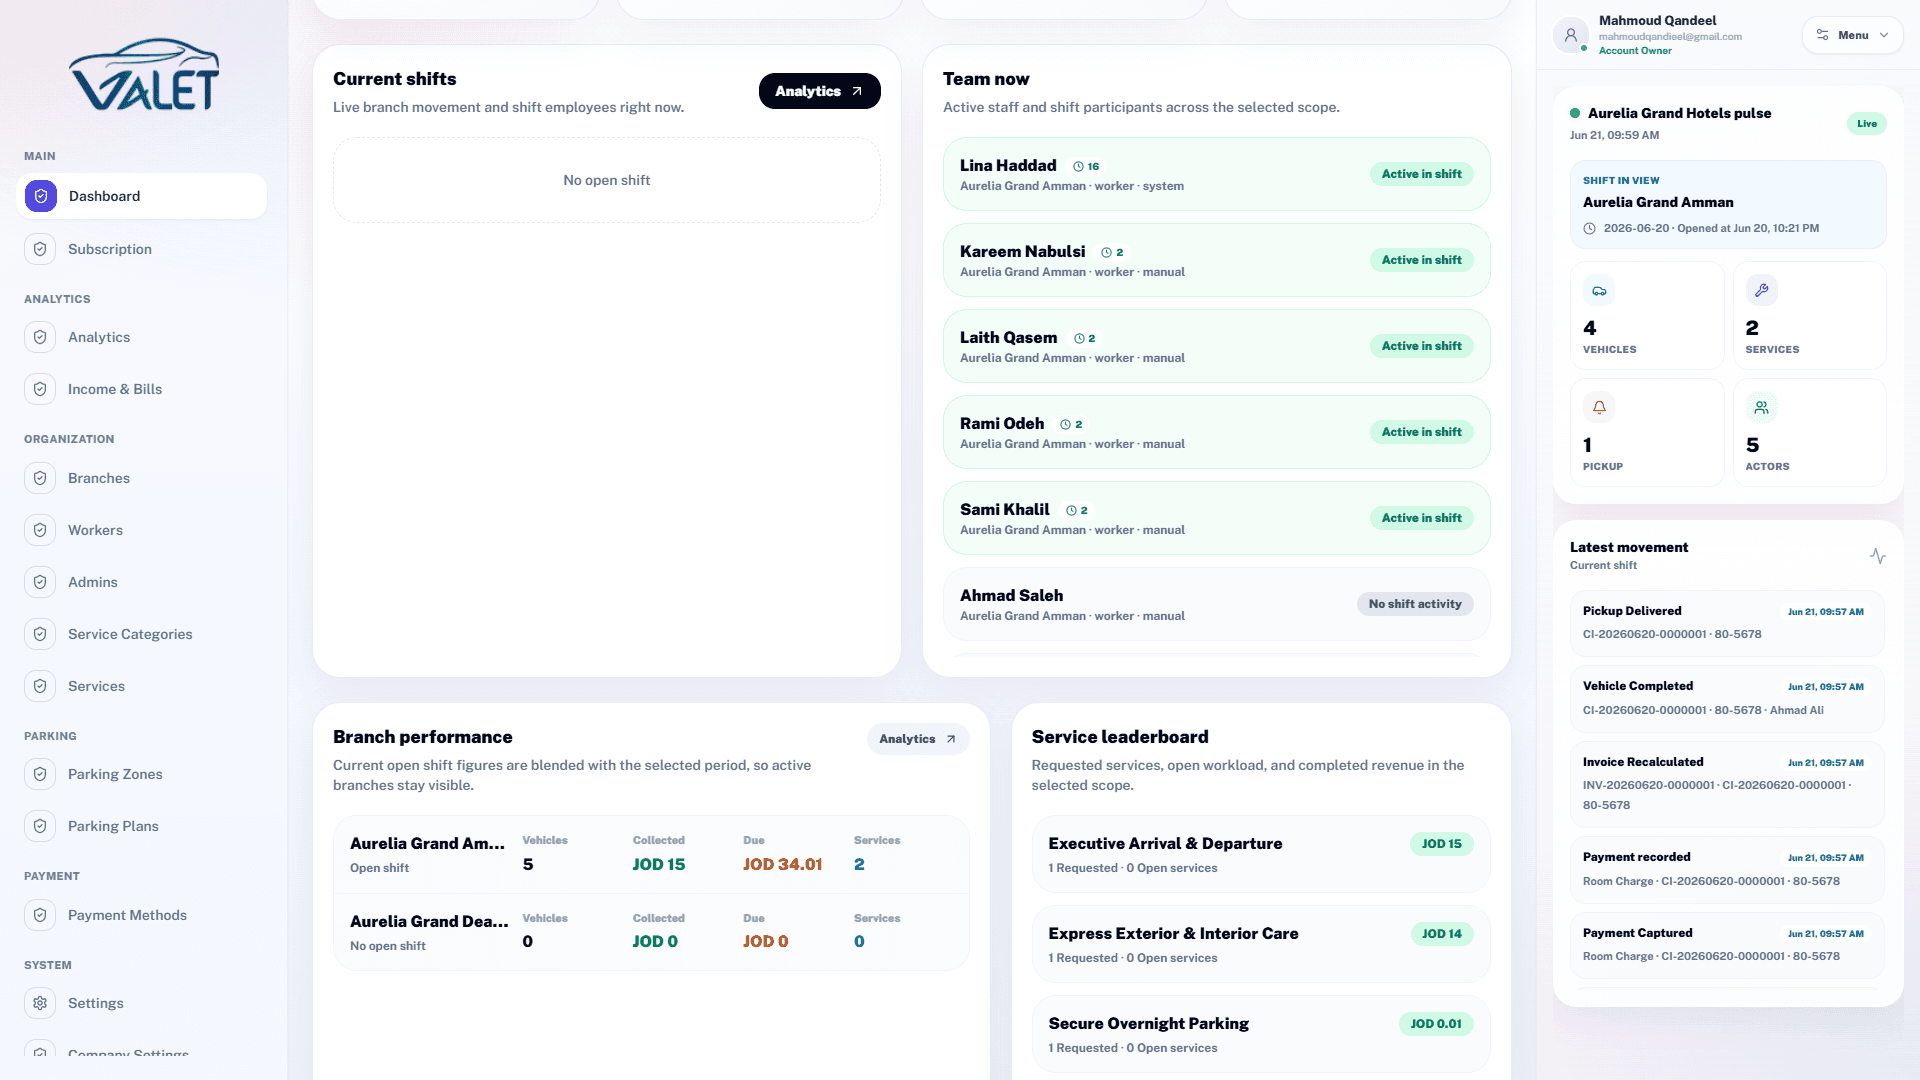Click the Subscription sidebar icon

[x=40, y=249]
